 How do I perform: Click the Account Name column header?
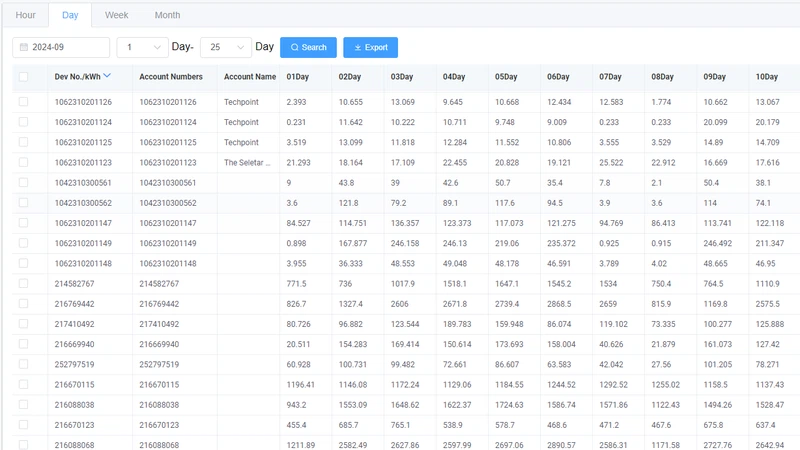pos(250,77)
